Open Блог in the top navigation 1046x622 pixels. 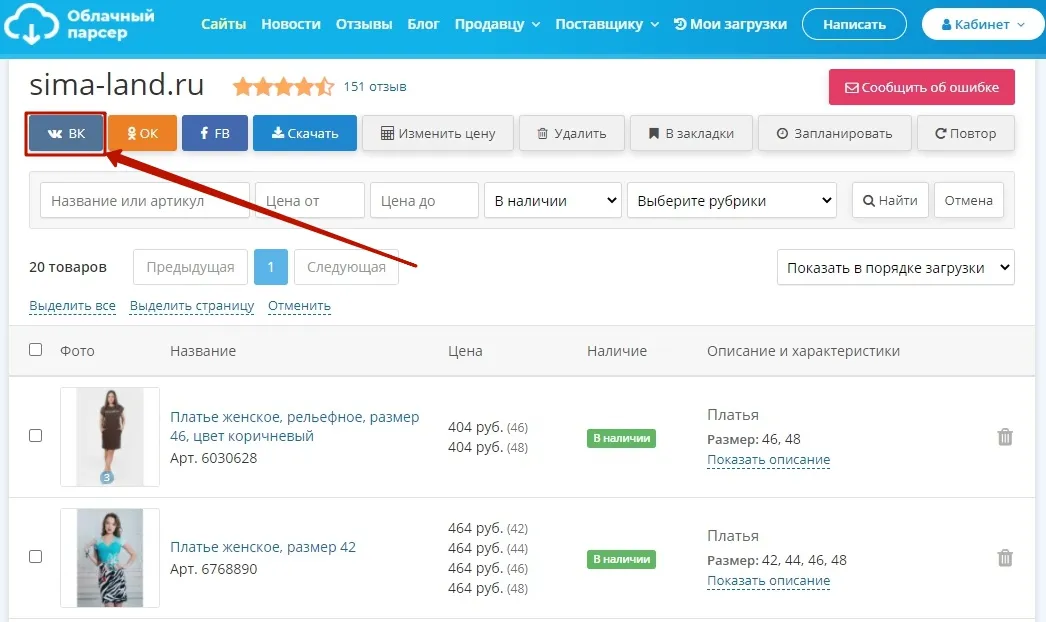(423, 24)
